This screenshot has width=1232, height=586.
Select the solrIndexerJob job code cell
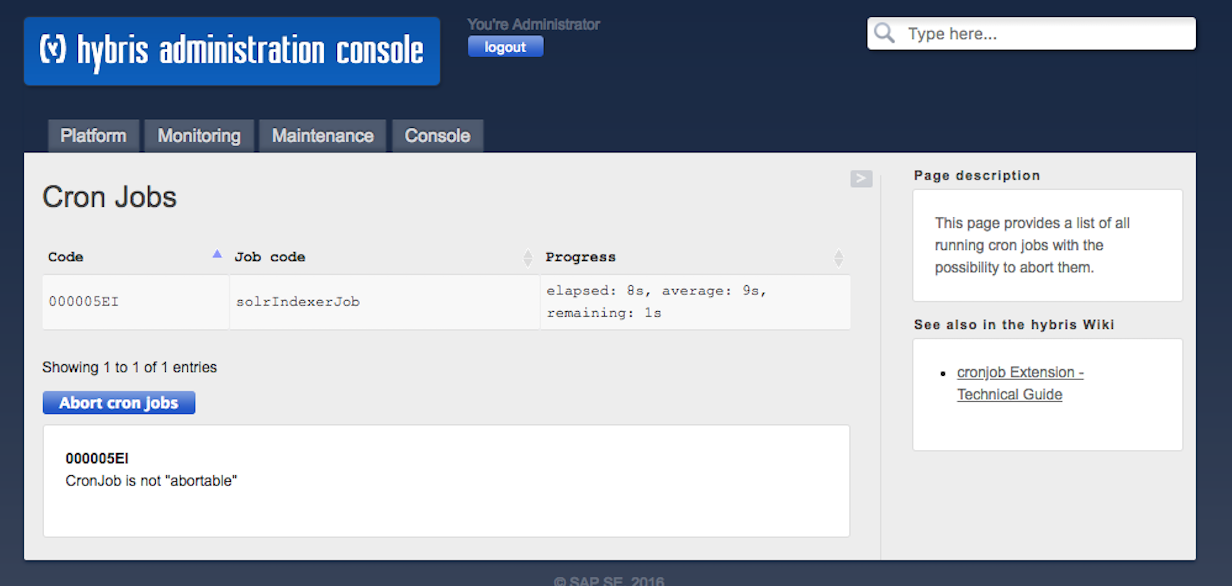pyautogui.click(x=384, y=301)
